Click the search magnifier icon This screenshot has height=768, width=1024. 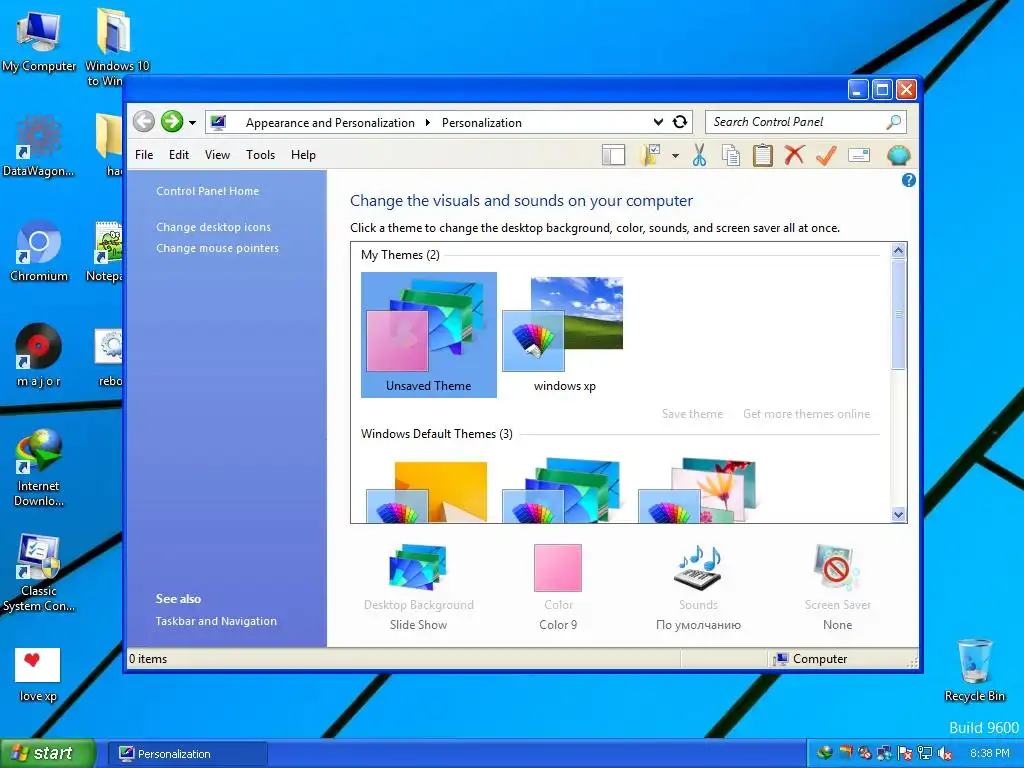[x=894, y=122]
